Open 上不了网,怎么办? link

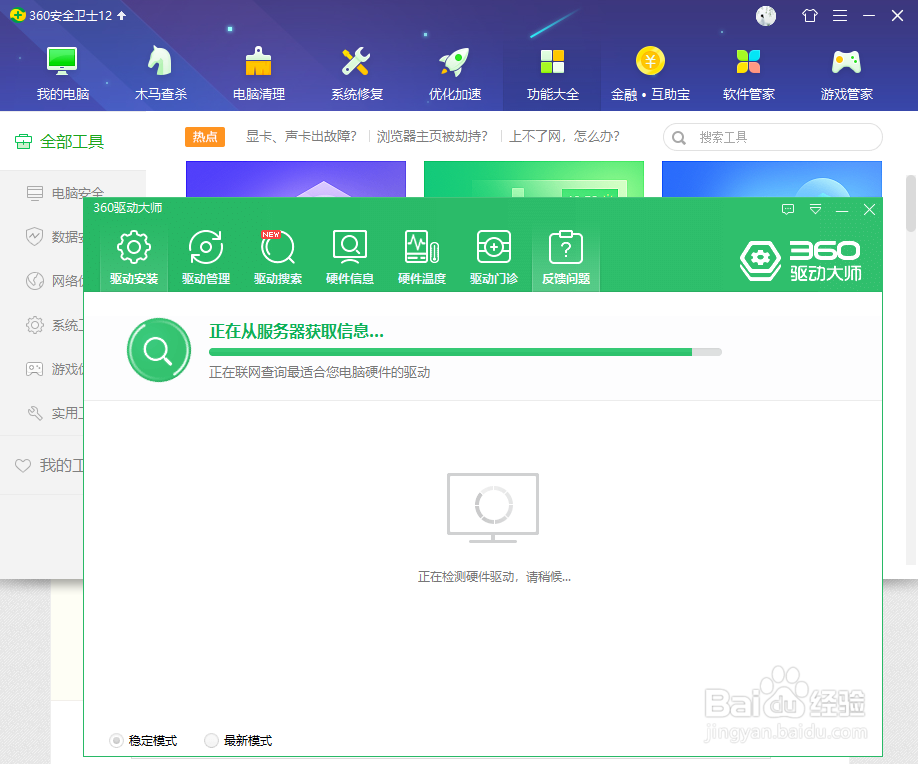click(564, 136)
